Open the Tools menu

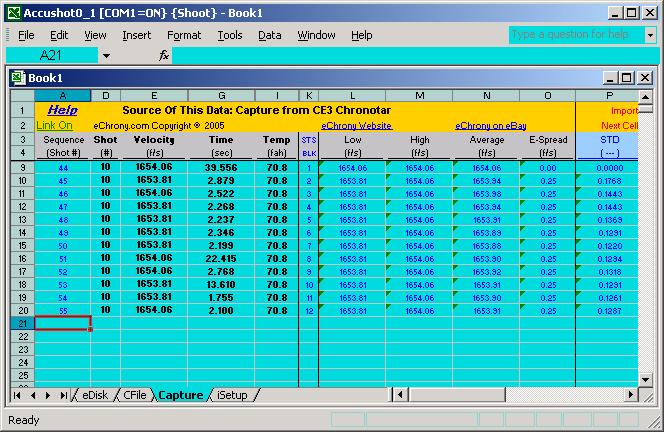[x=230, y=35]
